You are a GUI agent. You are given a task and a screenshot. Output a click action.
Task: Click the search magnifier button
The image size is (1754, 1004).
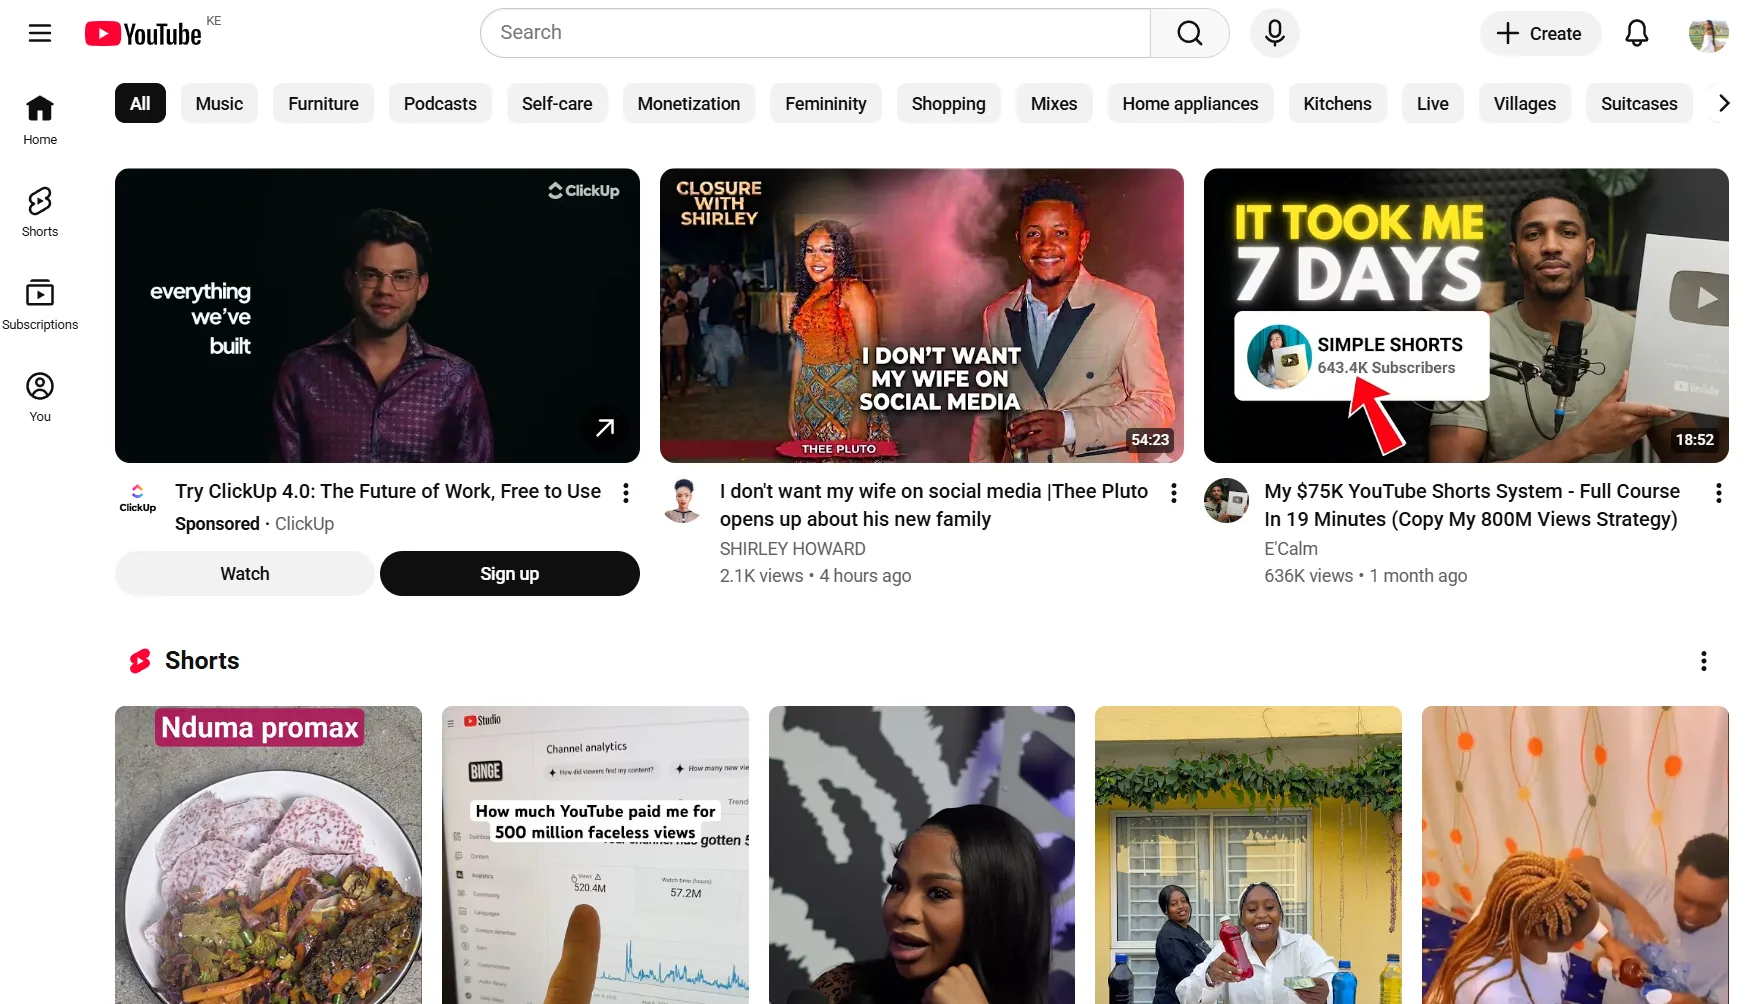(x=1189, y=33)
